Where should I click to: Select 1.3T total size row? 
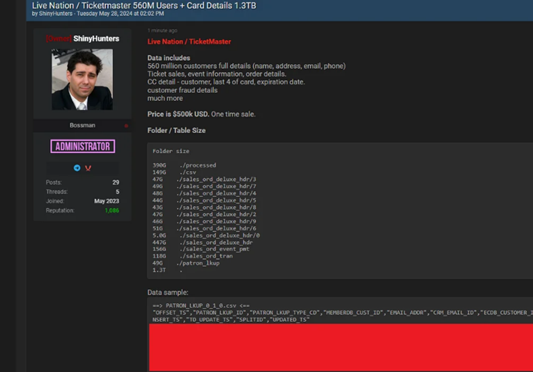pyautogui.click(x=167, y=270)
